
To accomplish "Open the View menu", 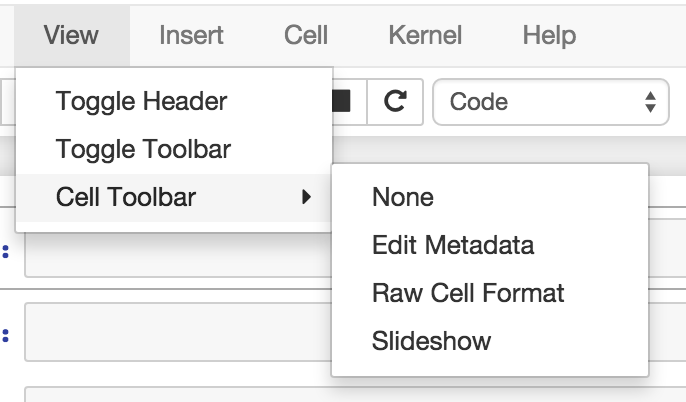I will 71,36.
